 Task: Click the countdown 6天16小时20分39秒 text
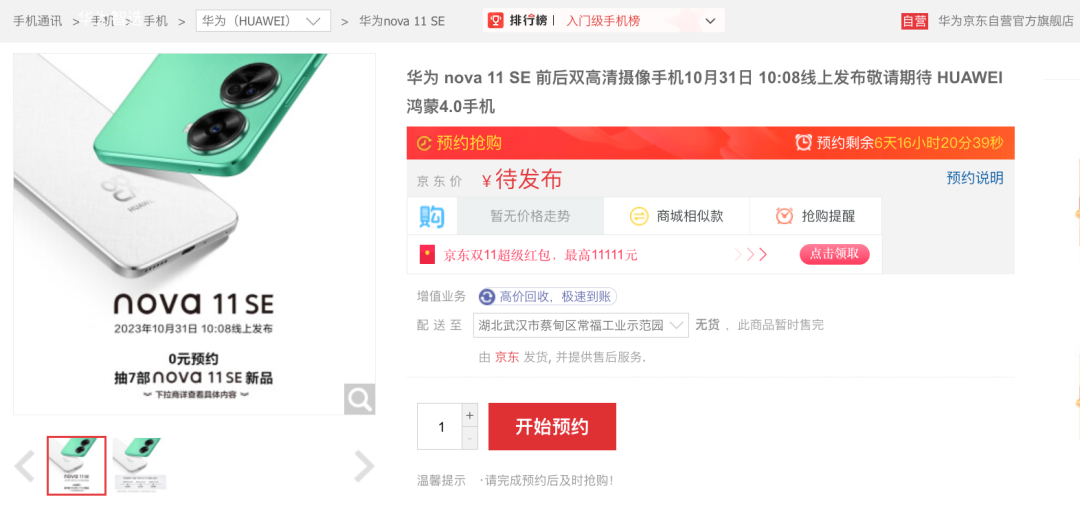pos(939,143)
